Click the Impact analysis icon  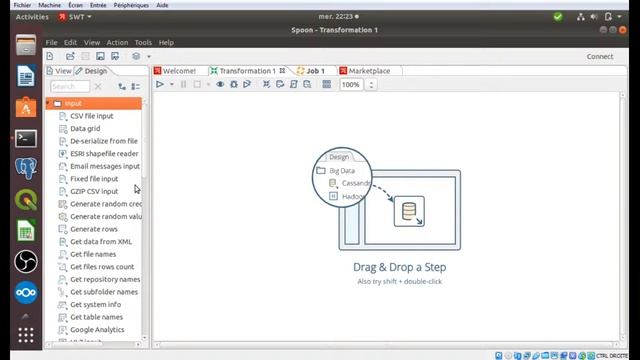280,84
